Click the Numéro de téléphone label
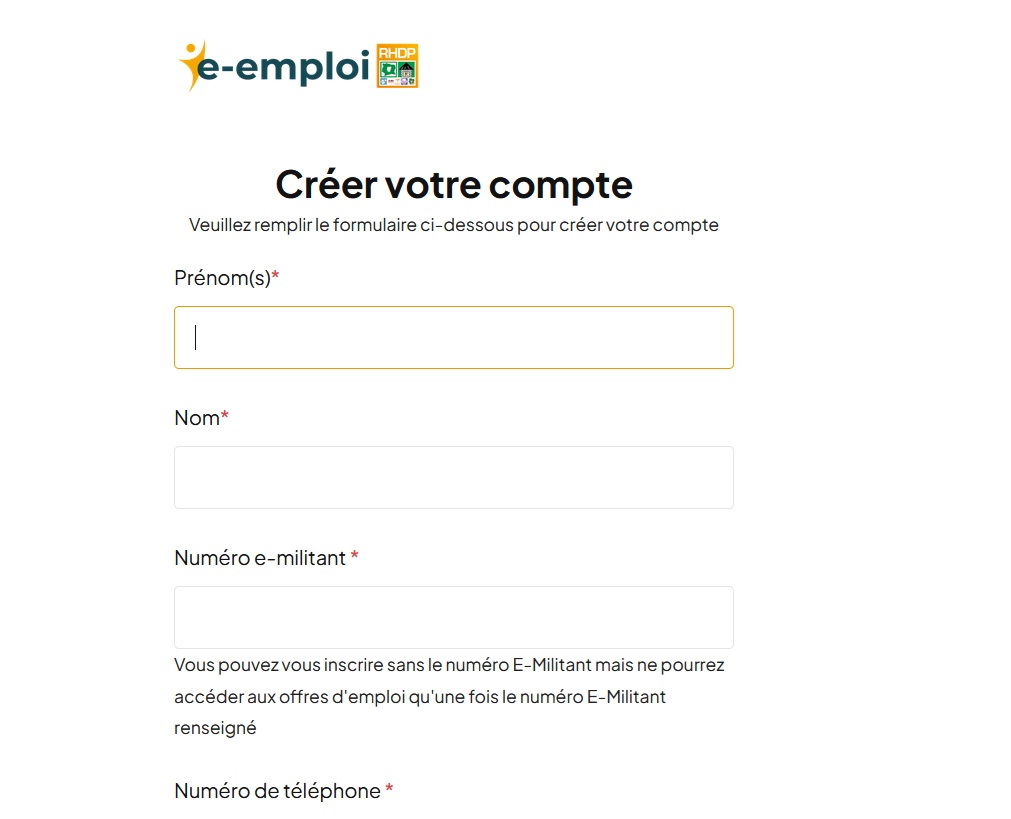Screen dimensions: 1011x819 pyautogui.click(x=277, y=791)
